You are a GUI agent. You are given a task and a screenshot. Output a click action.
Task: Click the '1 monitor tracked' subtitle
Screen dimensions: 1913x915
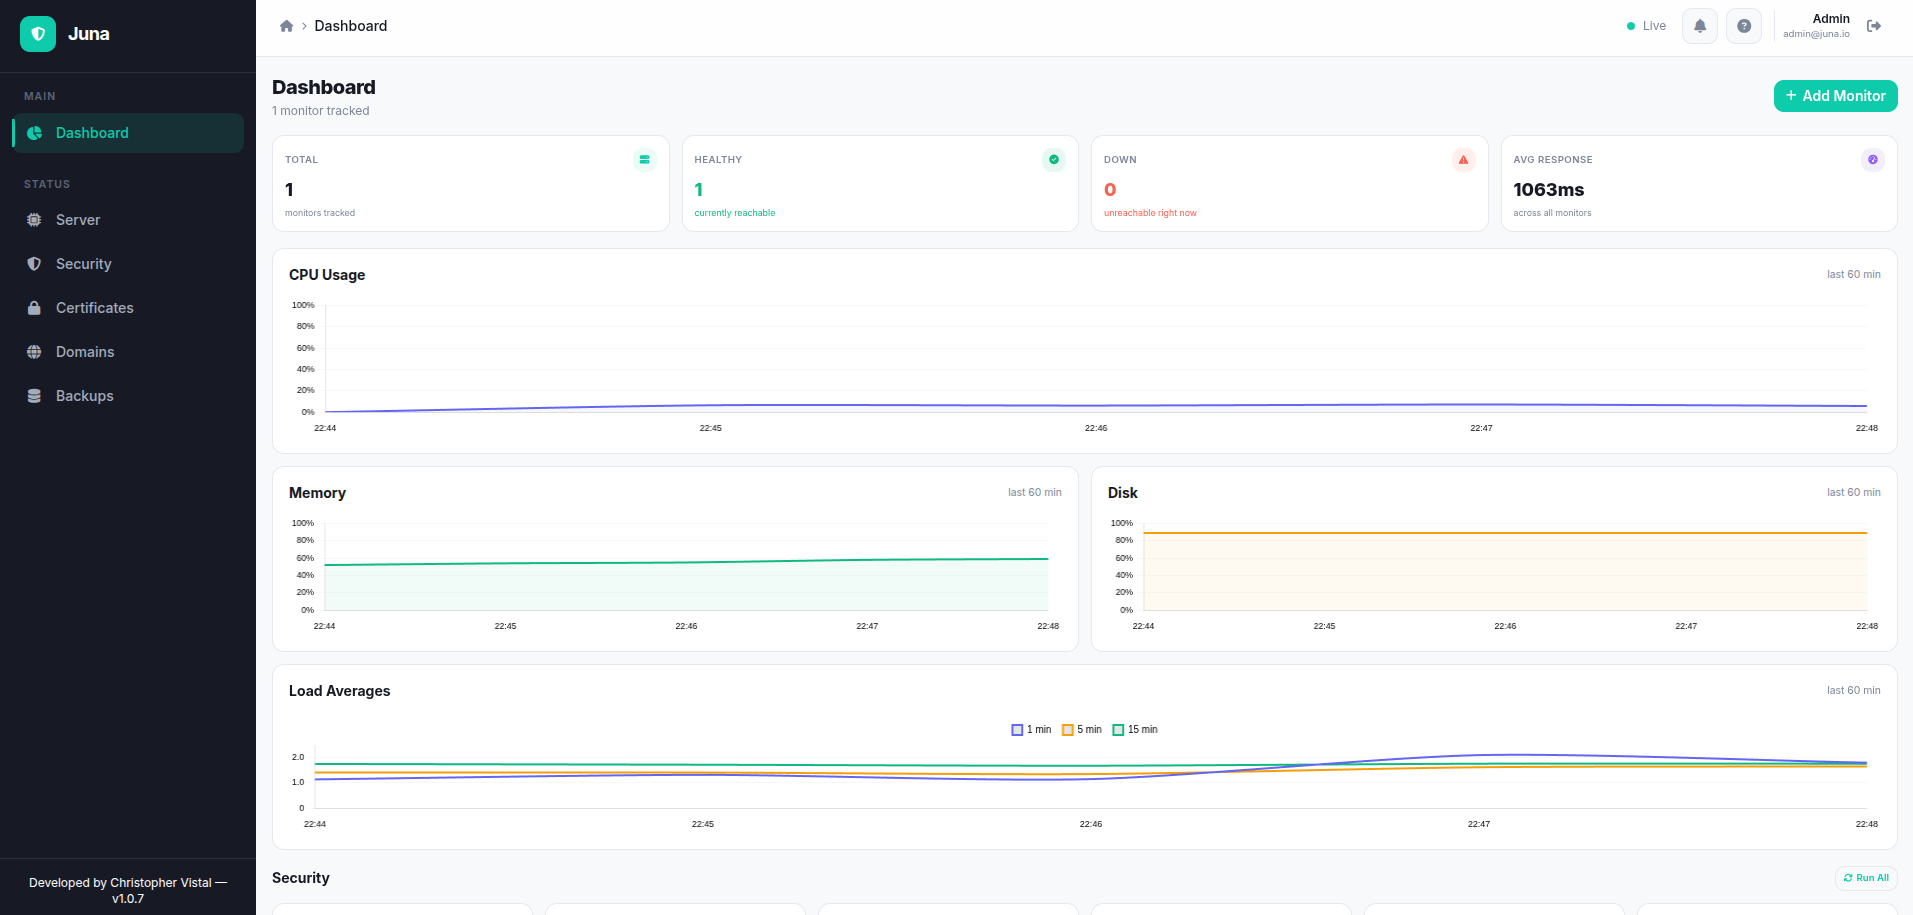321,111
